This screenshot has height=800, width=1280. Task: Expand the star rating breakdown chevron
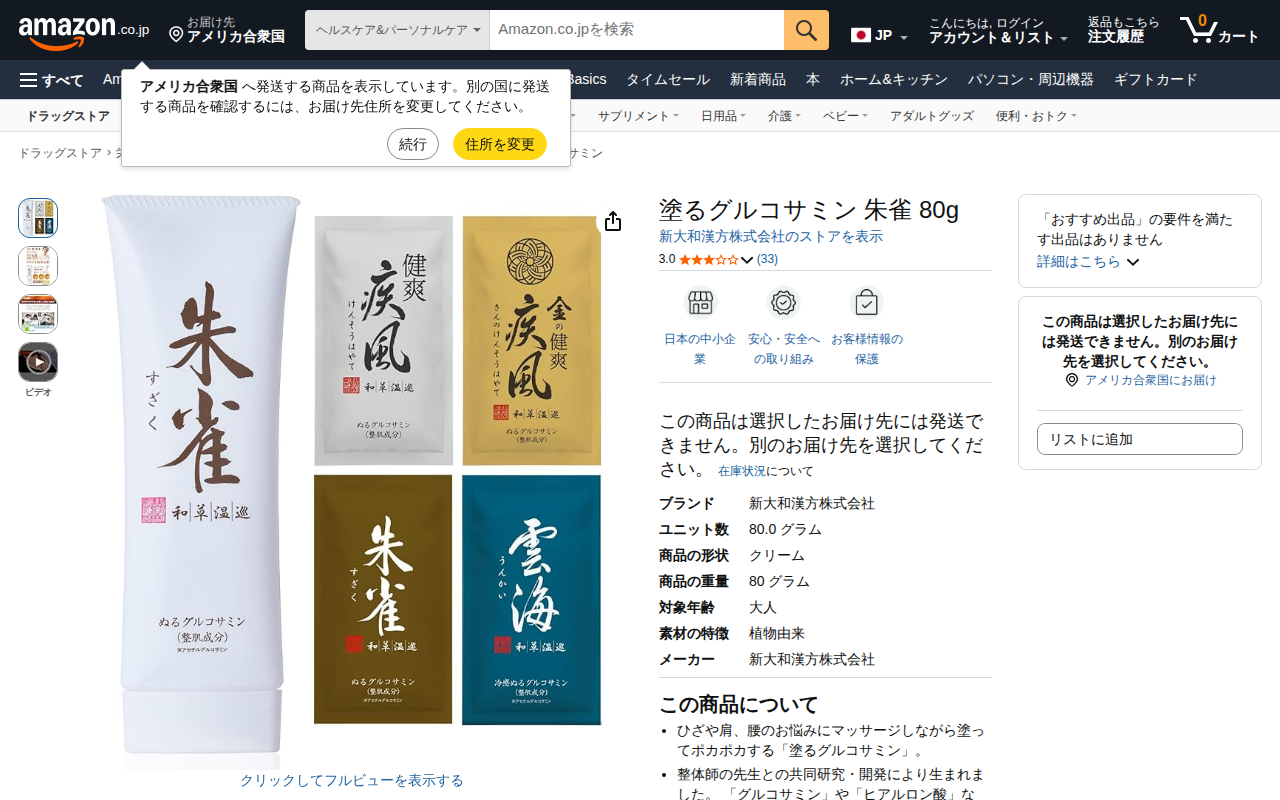coord(747,260)
